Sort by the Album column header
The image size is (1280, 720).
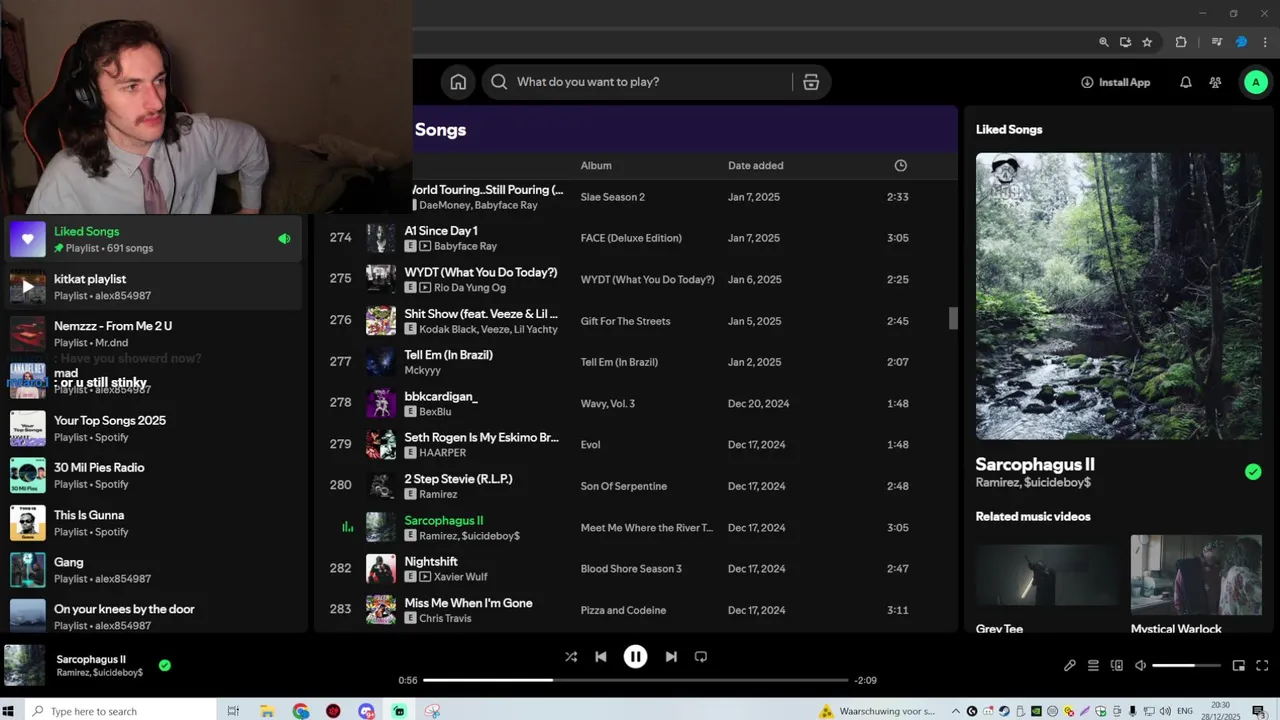point(596,165)
